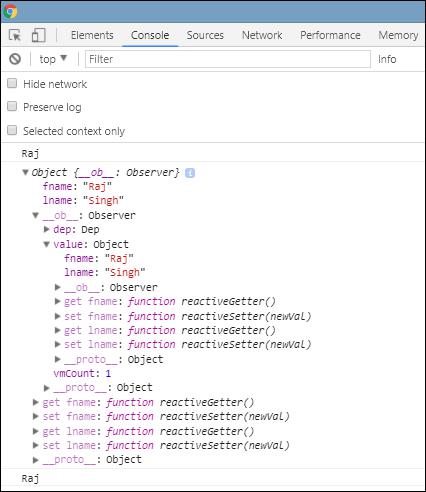This screenshot has width=426, height=492.
Task: Toggle the device toolbar icon
Action: [x=38, y=35]
